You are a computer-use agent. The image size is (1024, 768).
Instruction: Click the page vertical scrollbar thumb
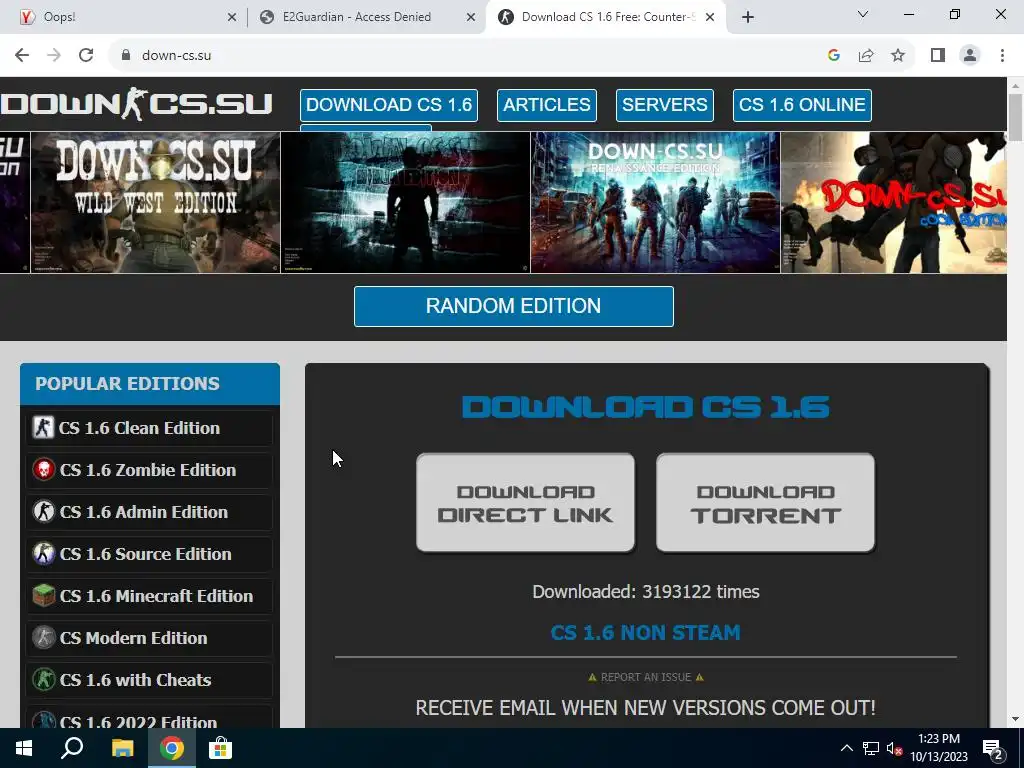1015,117
